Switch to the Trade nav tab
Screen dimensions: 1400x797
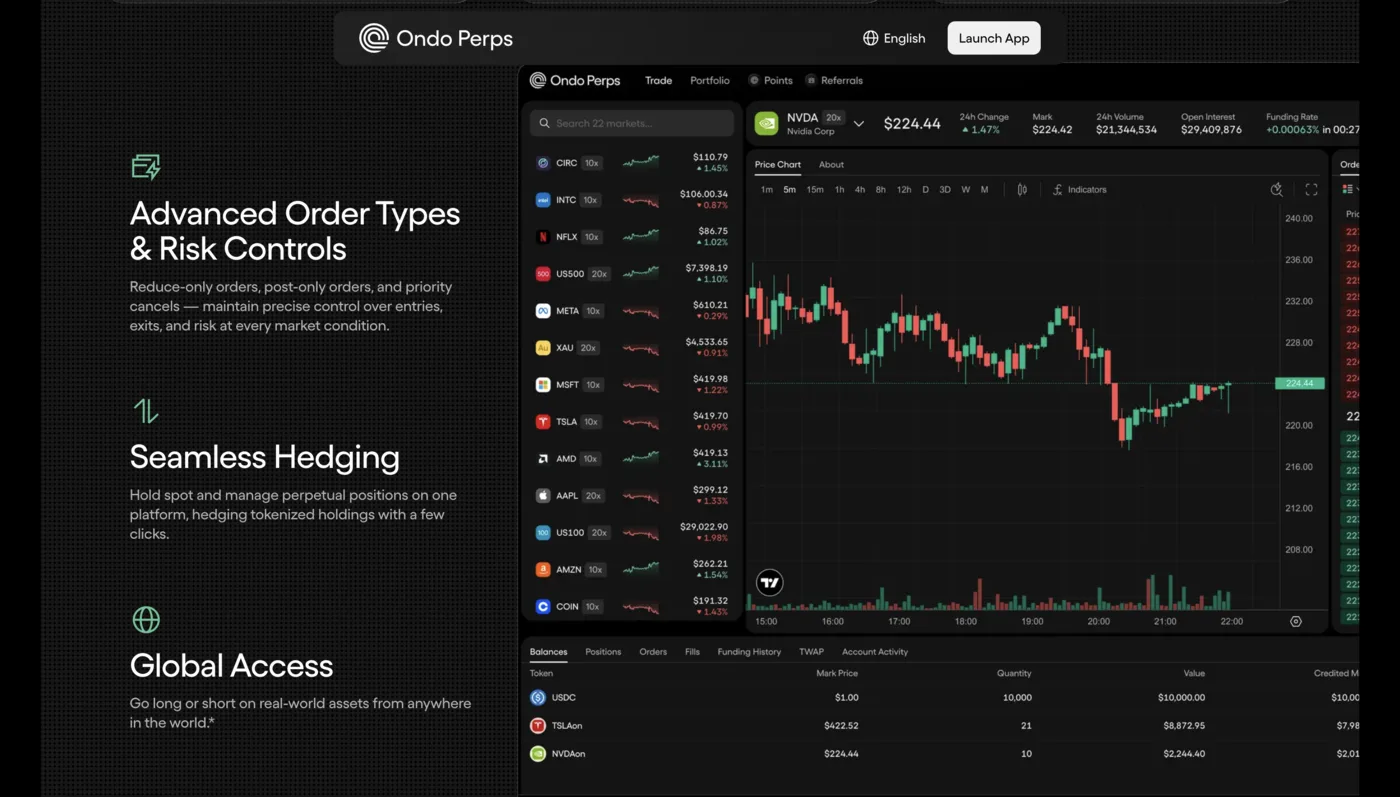pyautogui.click(x=658, y=81)
